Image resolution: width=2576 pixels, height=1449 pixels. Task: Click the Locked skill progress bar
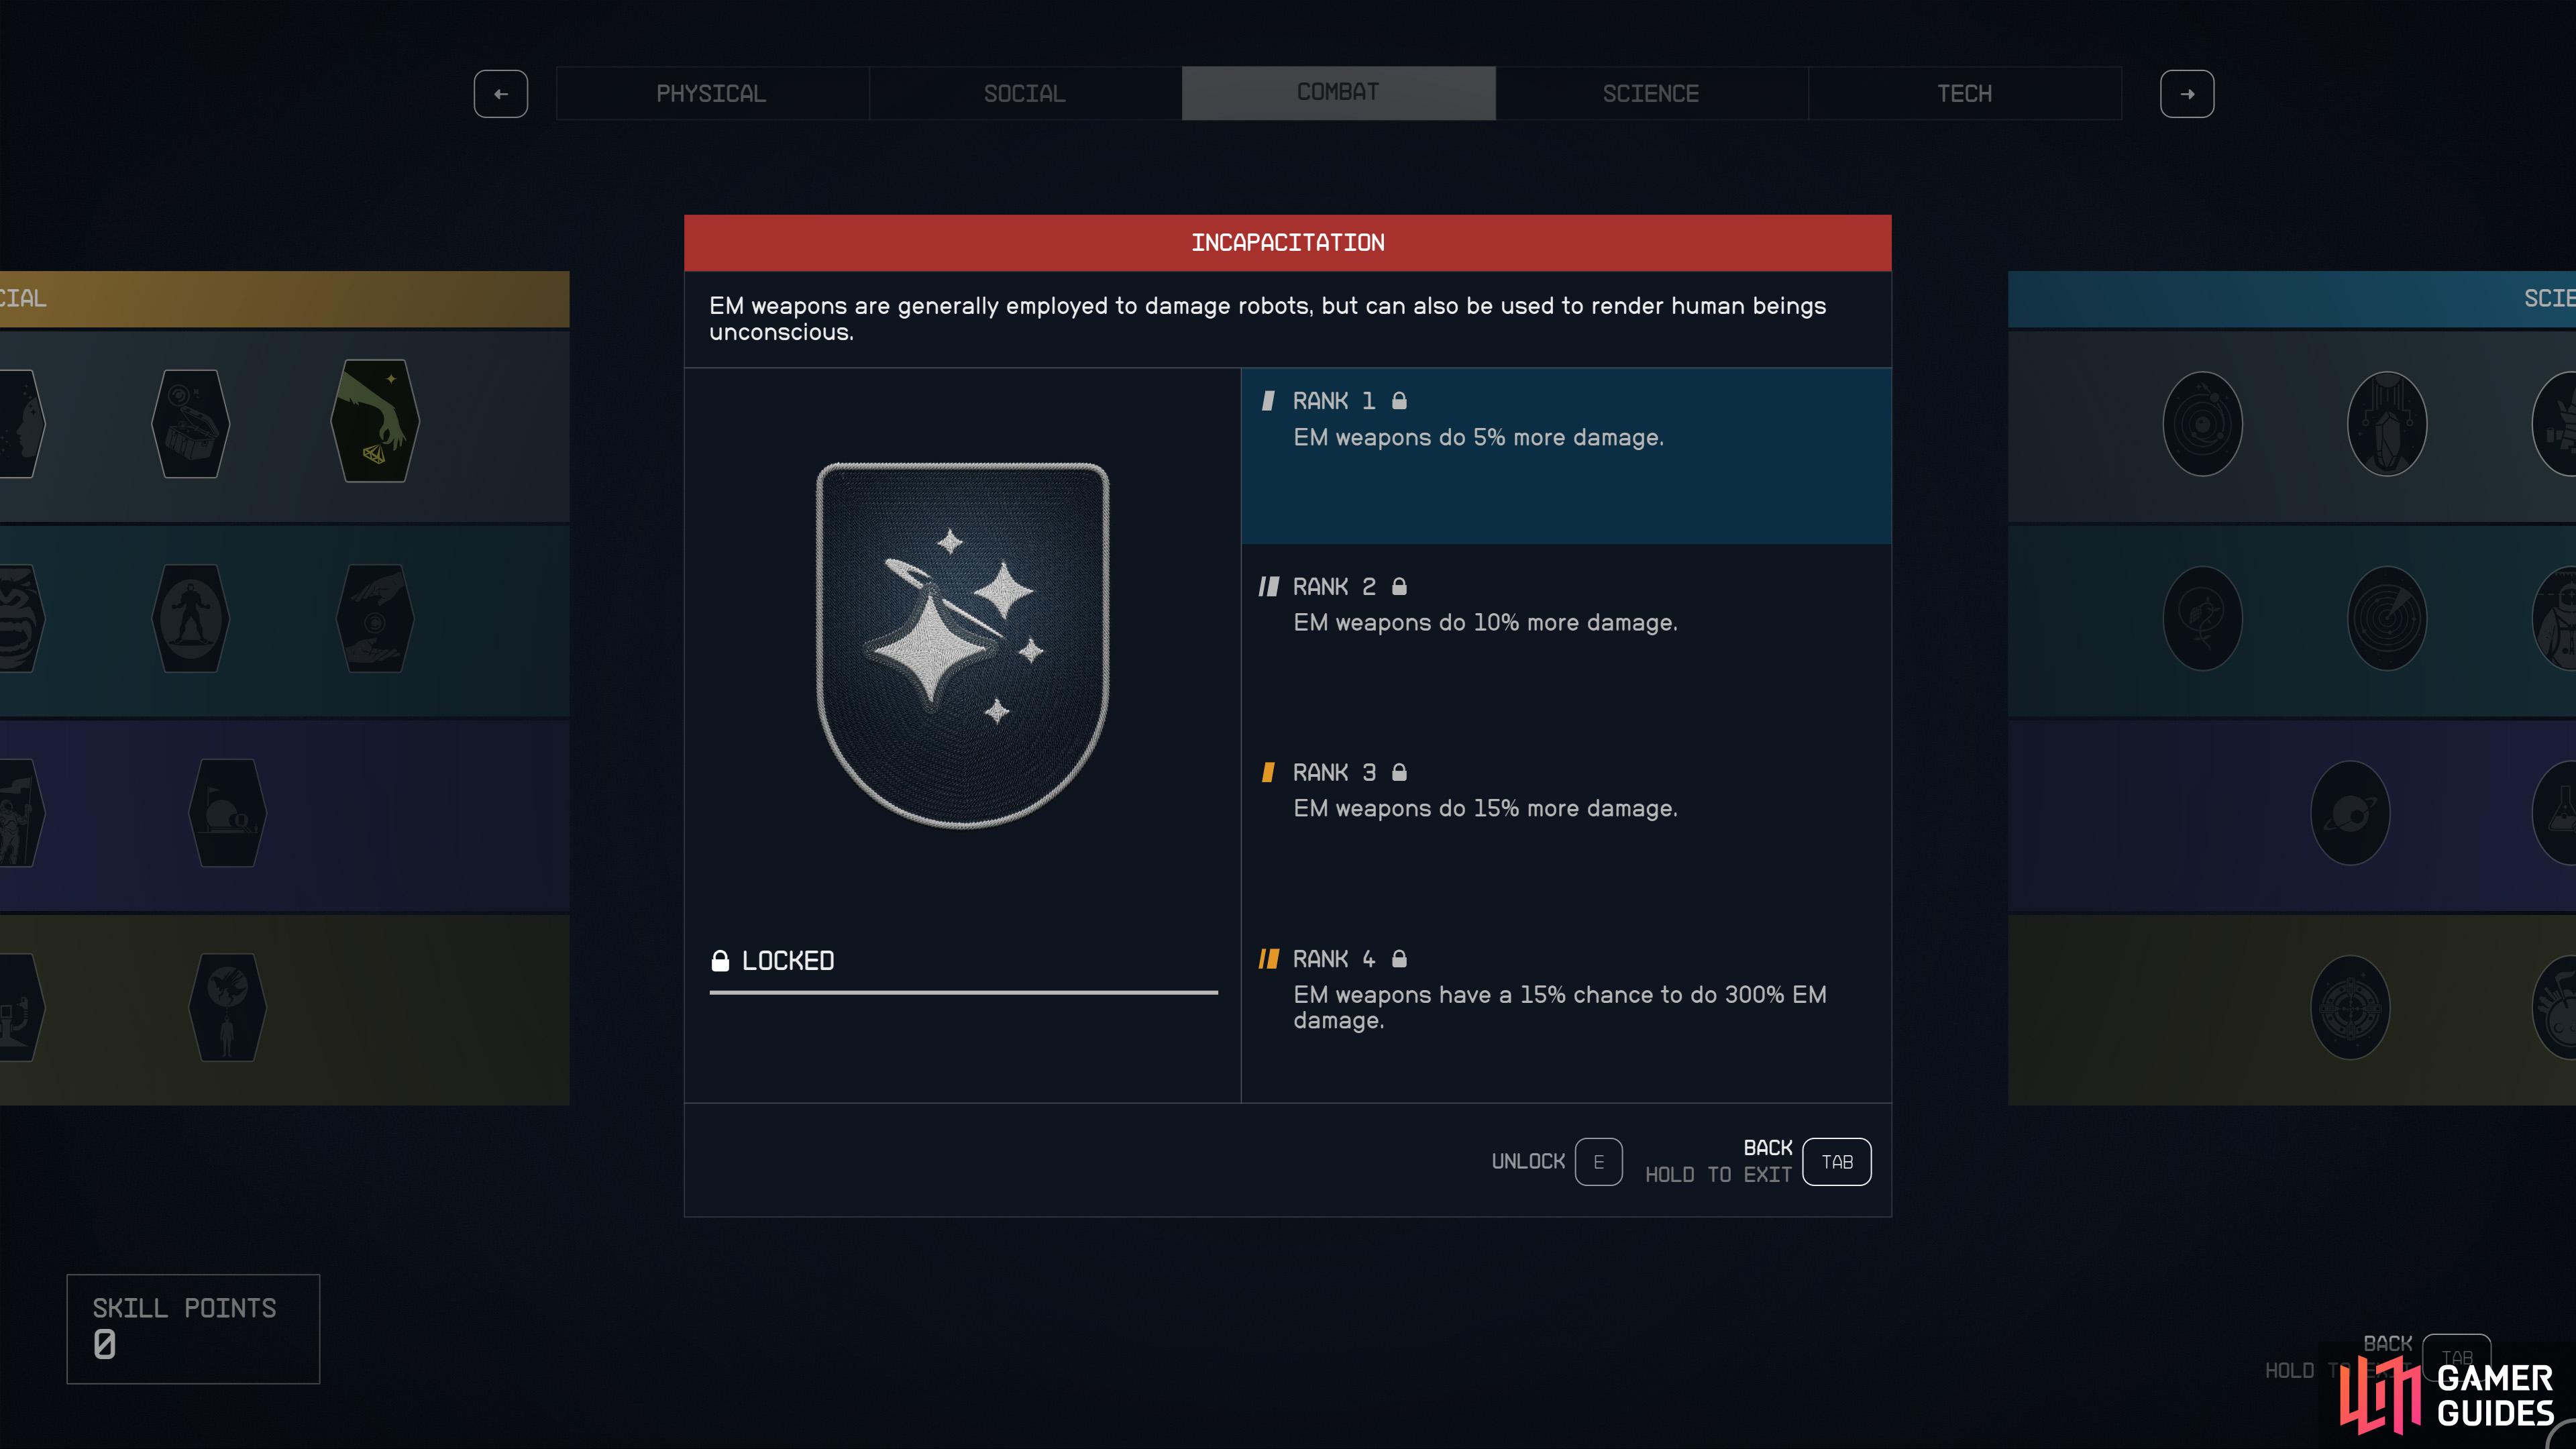[x=963, y=992]
